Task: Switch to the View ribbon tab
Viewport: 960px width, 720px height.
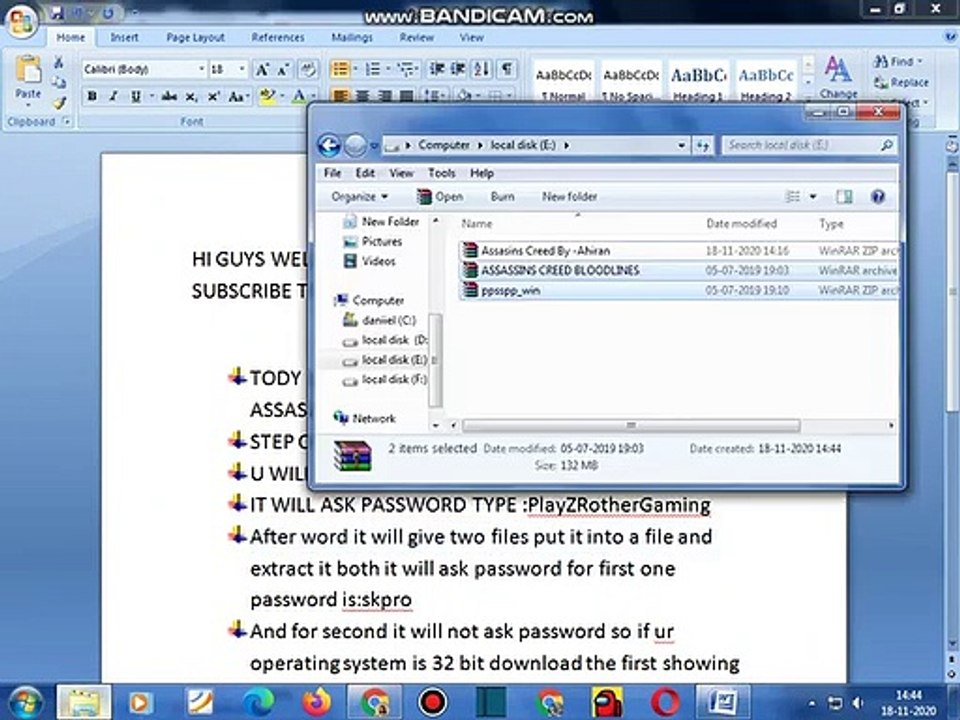Action: 471,37
